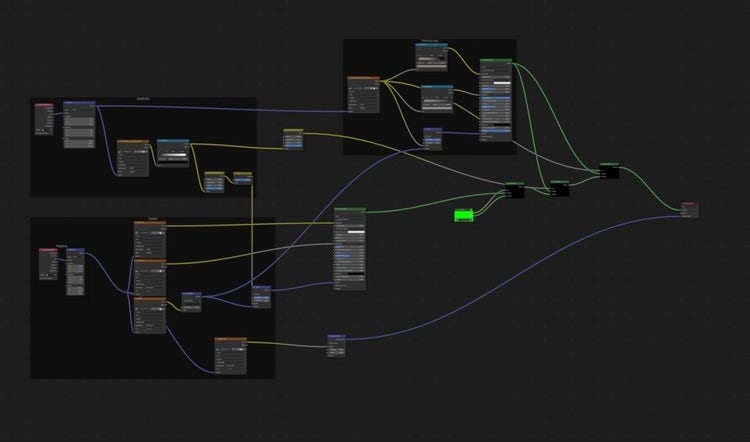Select the black mix node fed by the bright green node
The image size is (750, 442).
(x=515, y=189)
